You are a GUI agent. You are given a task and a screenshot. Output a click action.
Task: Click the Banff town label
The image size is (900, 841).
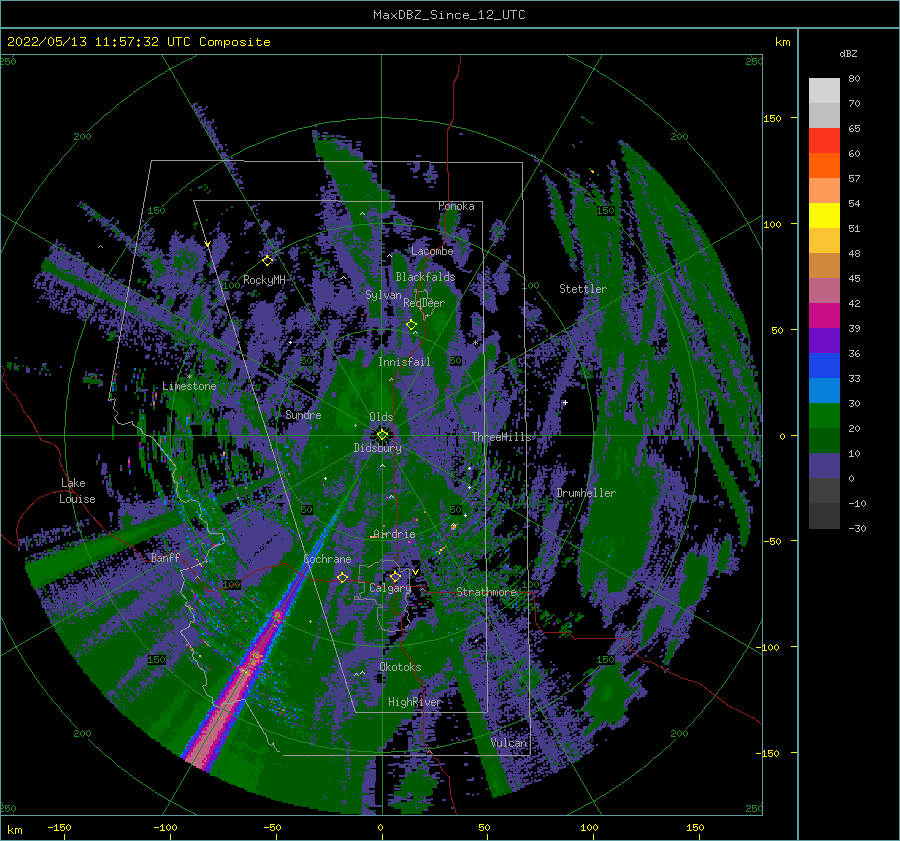coord(165,557)
